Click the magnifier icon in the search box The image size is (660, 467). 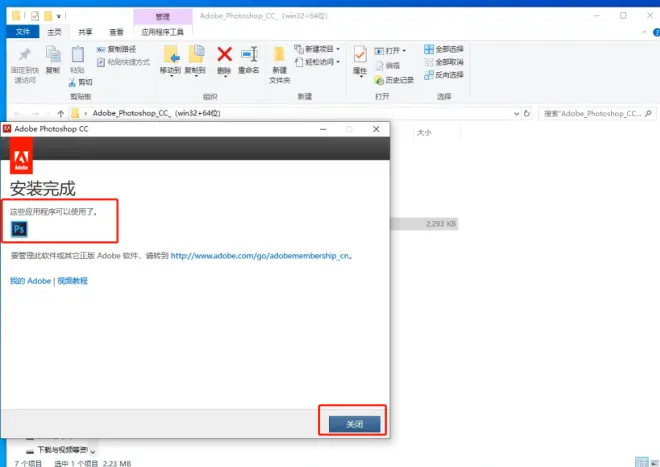tap(649, 113)
